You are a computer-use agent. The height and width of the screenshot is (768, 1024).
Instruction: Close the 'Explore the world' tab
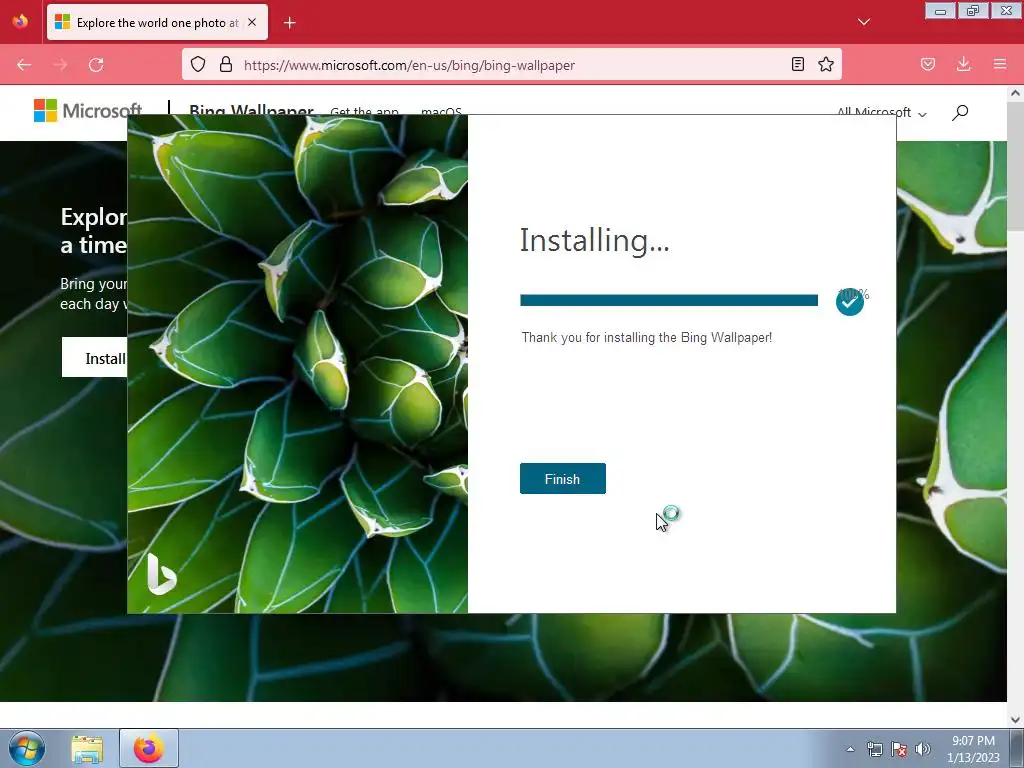point(252,22)
